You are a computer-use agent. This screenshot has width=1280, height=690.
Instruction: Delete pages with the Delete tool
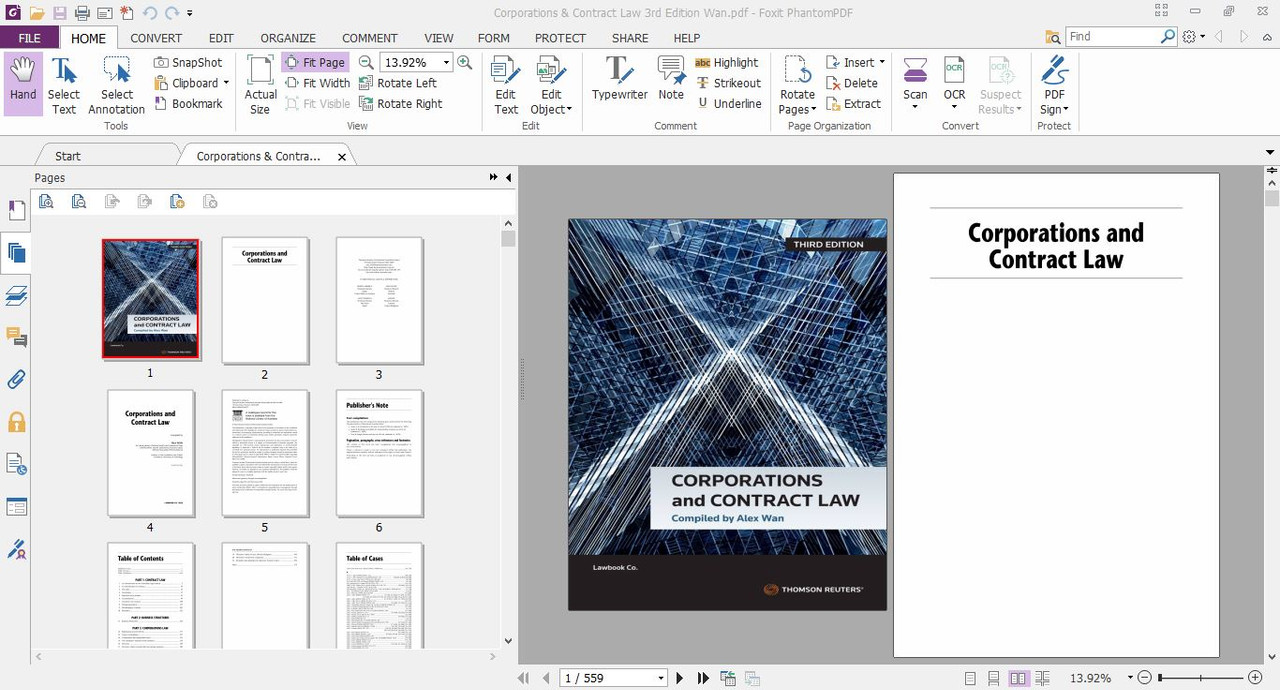851,83
